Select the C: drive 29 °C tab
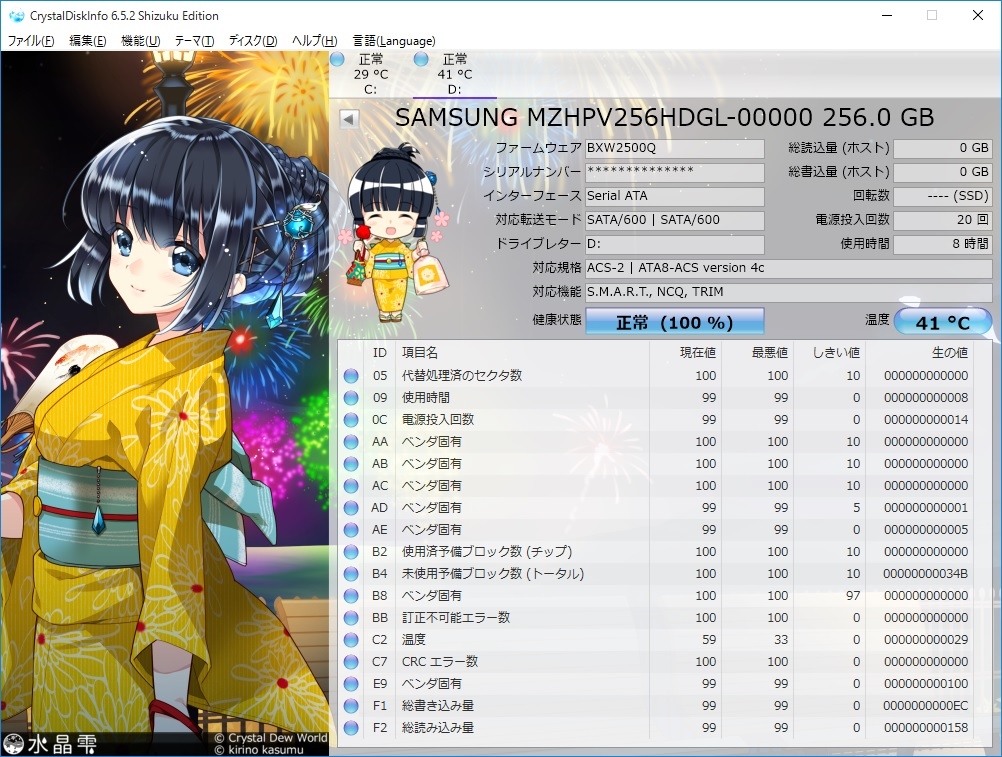 click(x=371, y=74)
